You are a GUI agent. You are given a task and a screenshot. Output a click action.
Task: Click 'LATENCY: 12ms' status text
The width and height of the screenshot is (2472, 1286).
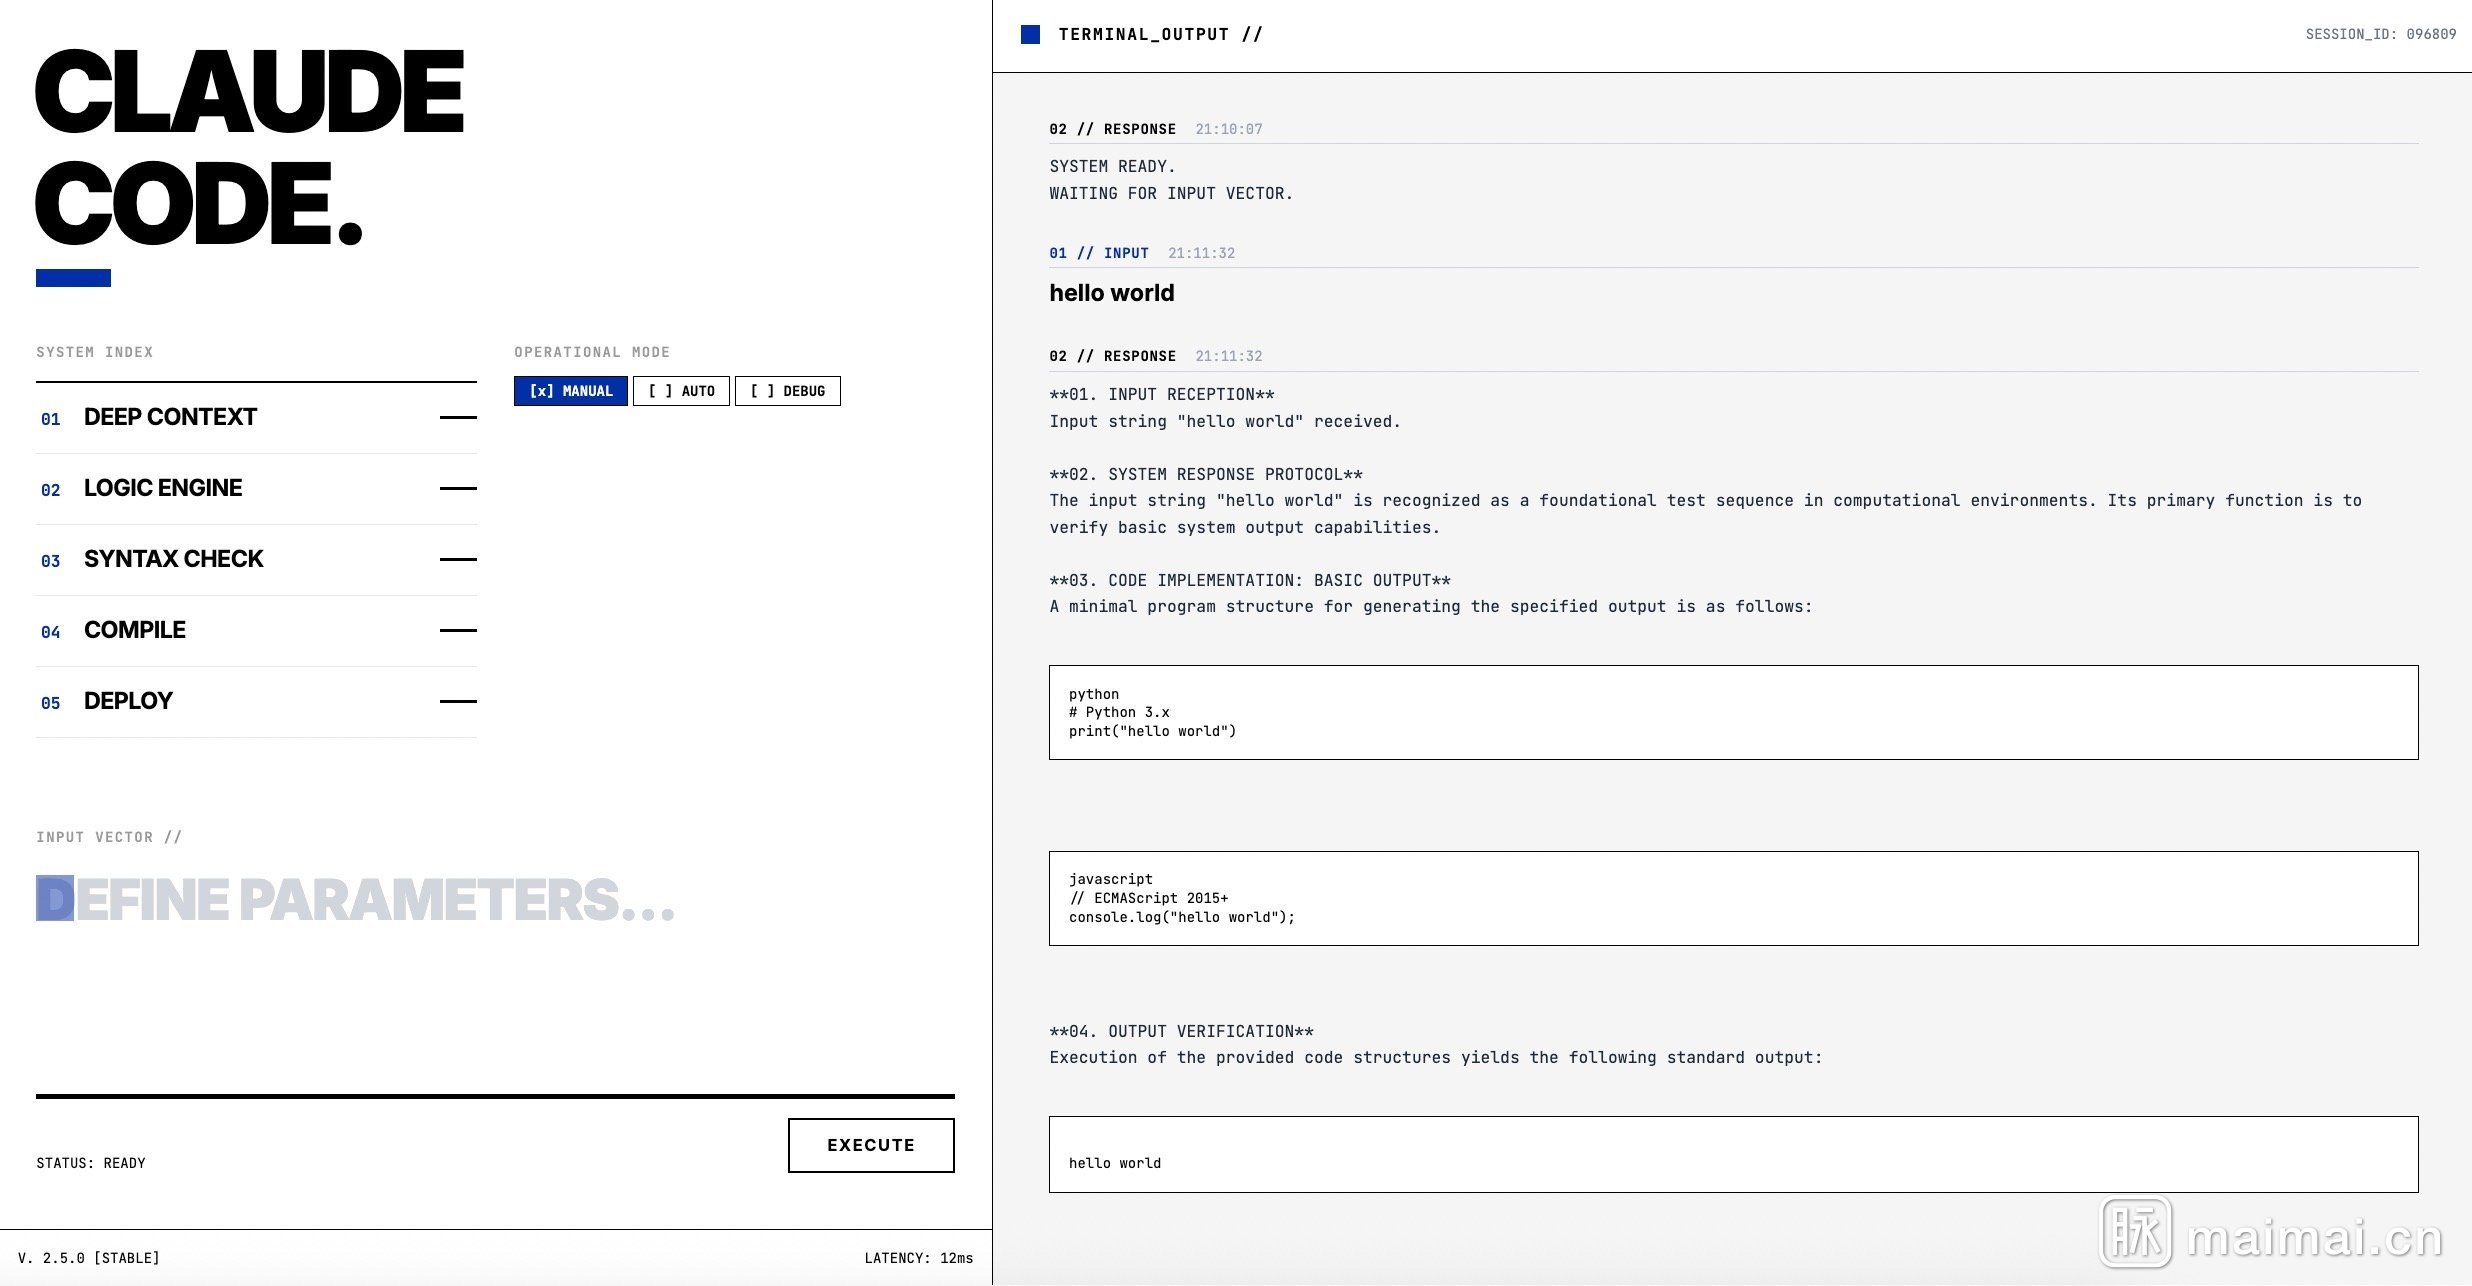919,1258
